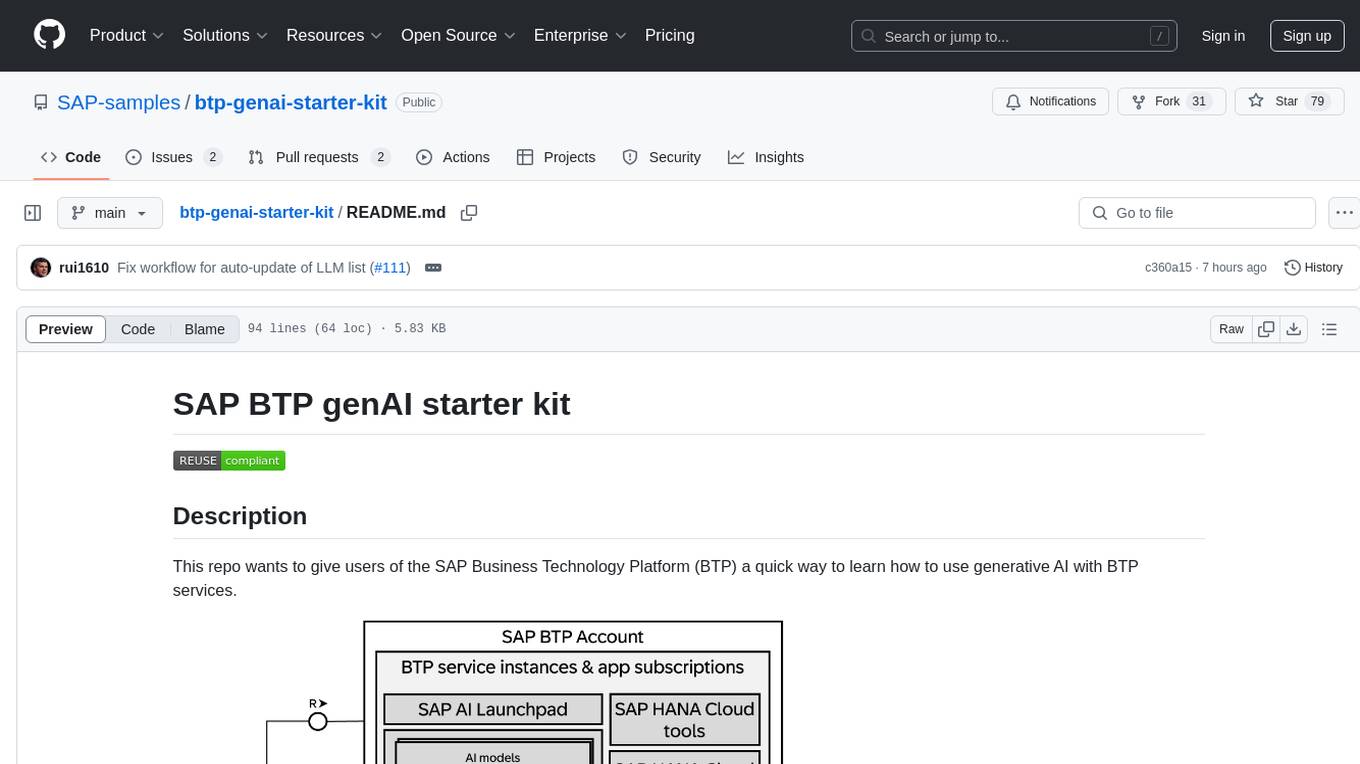Image resolution: width=1360 pixels, height=764 pixels.
Task: Open rui1610 author avatar
Action: click(41, 268)
